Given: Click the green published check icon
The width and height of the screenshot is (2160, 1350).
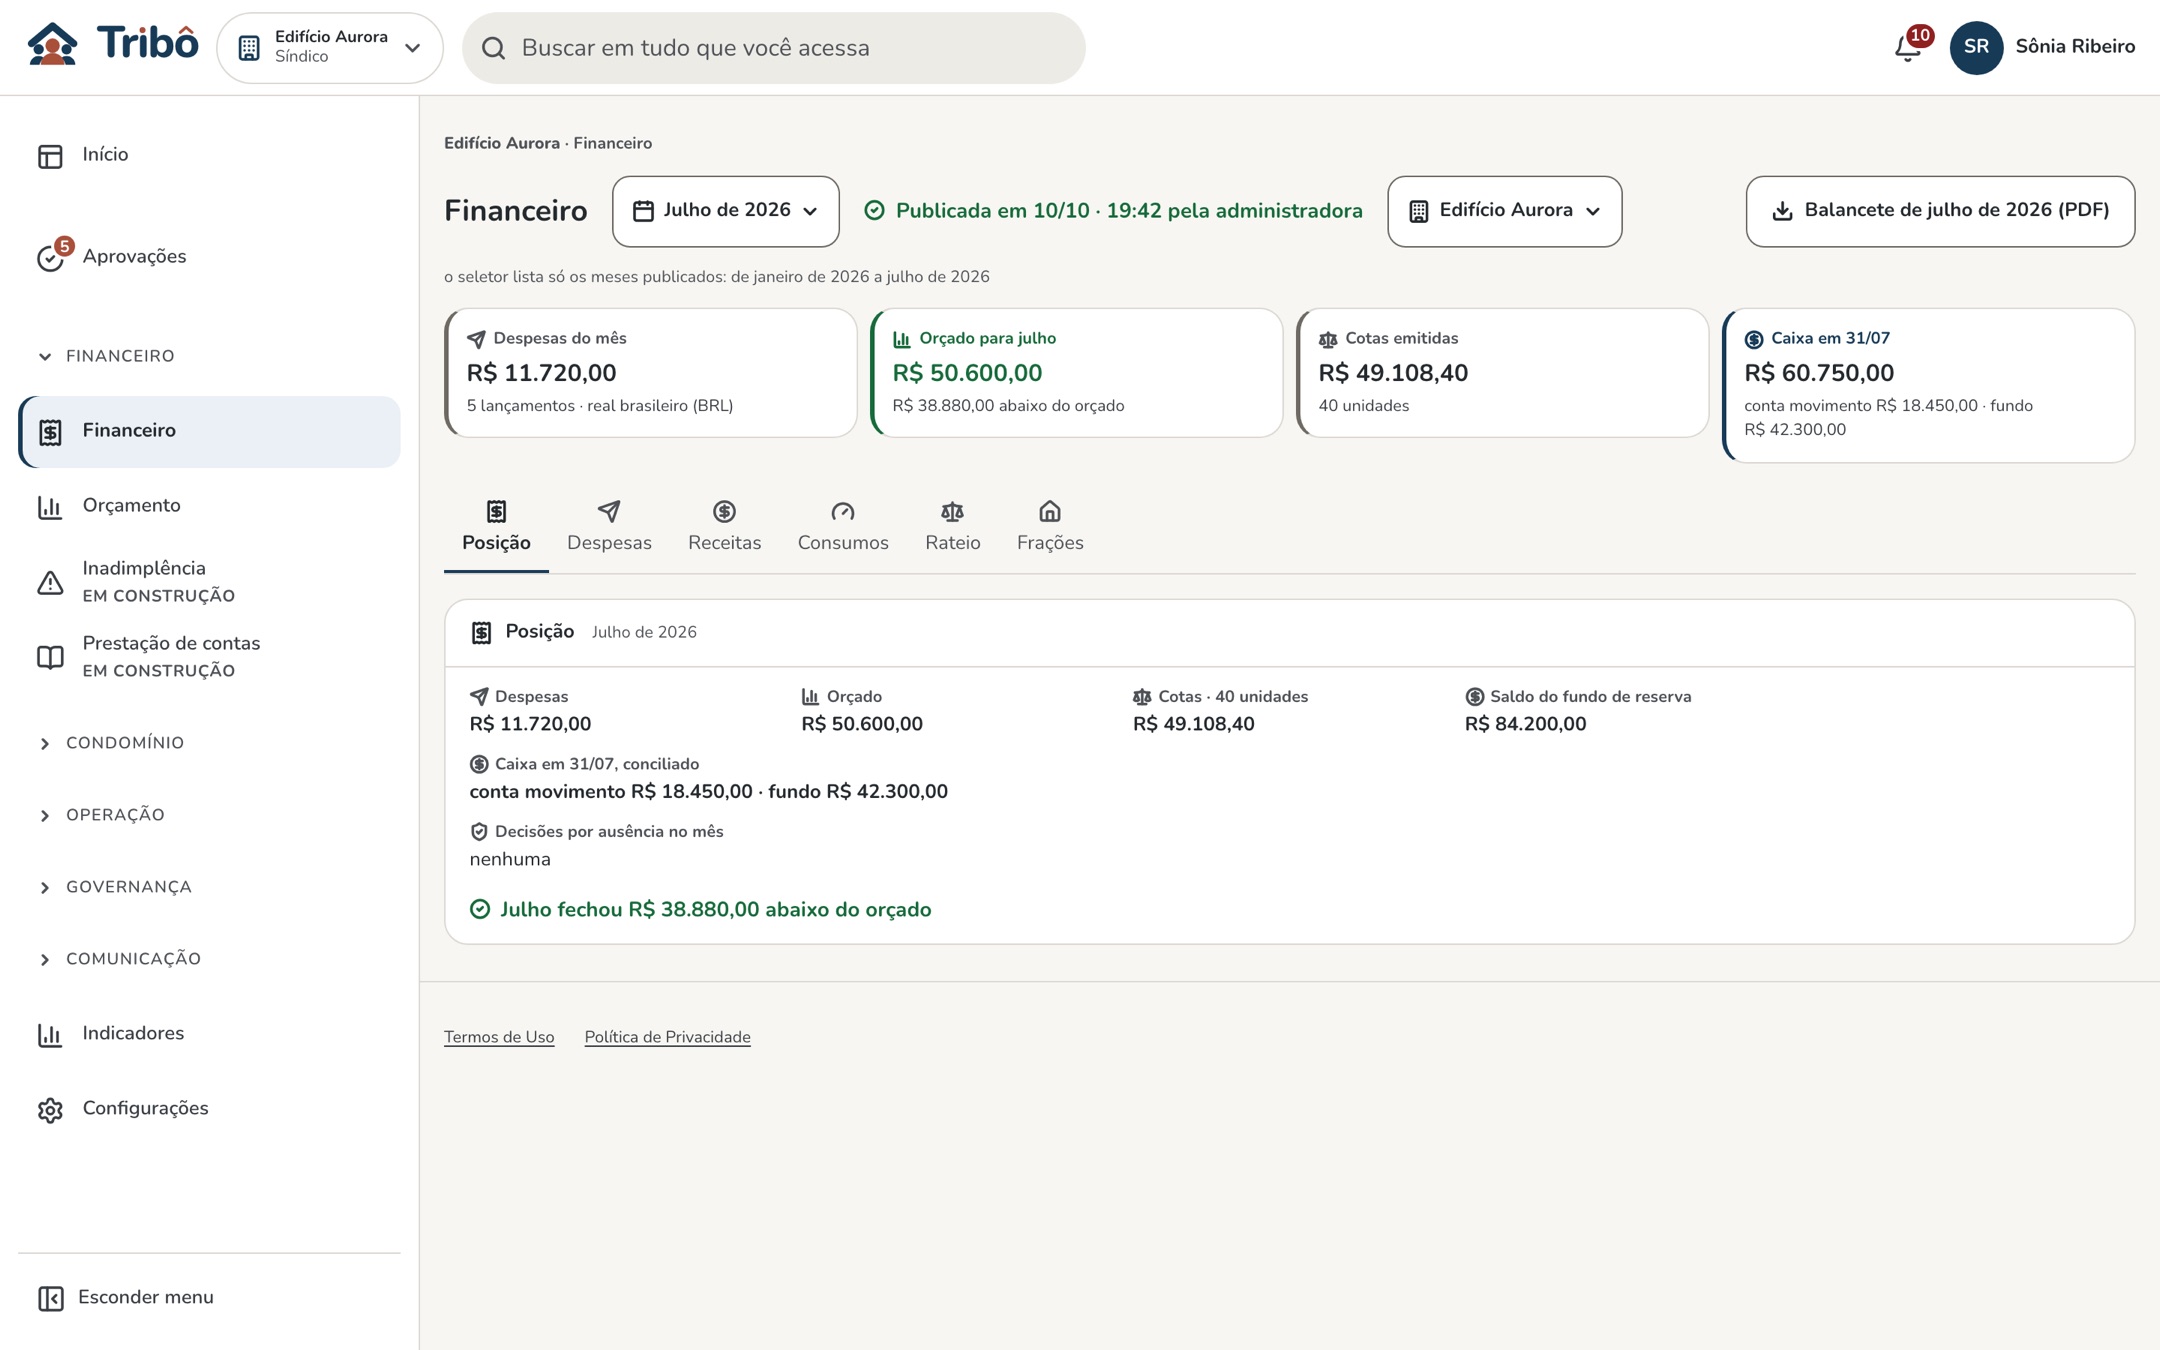Looking at the screenshot, I should tap(874, 210).
